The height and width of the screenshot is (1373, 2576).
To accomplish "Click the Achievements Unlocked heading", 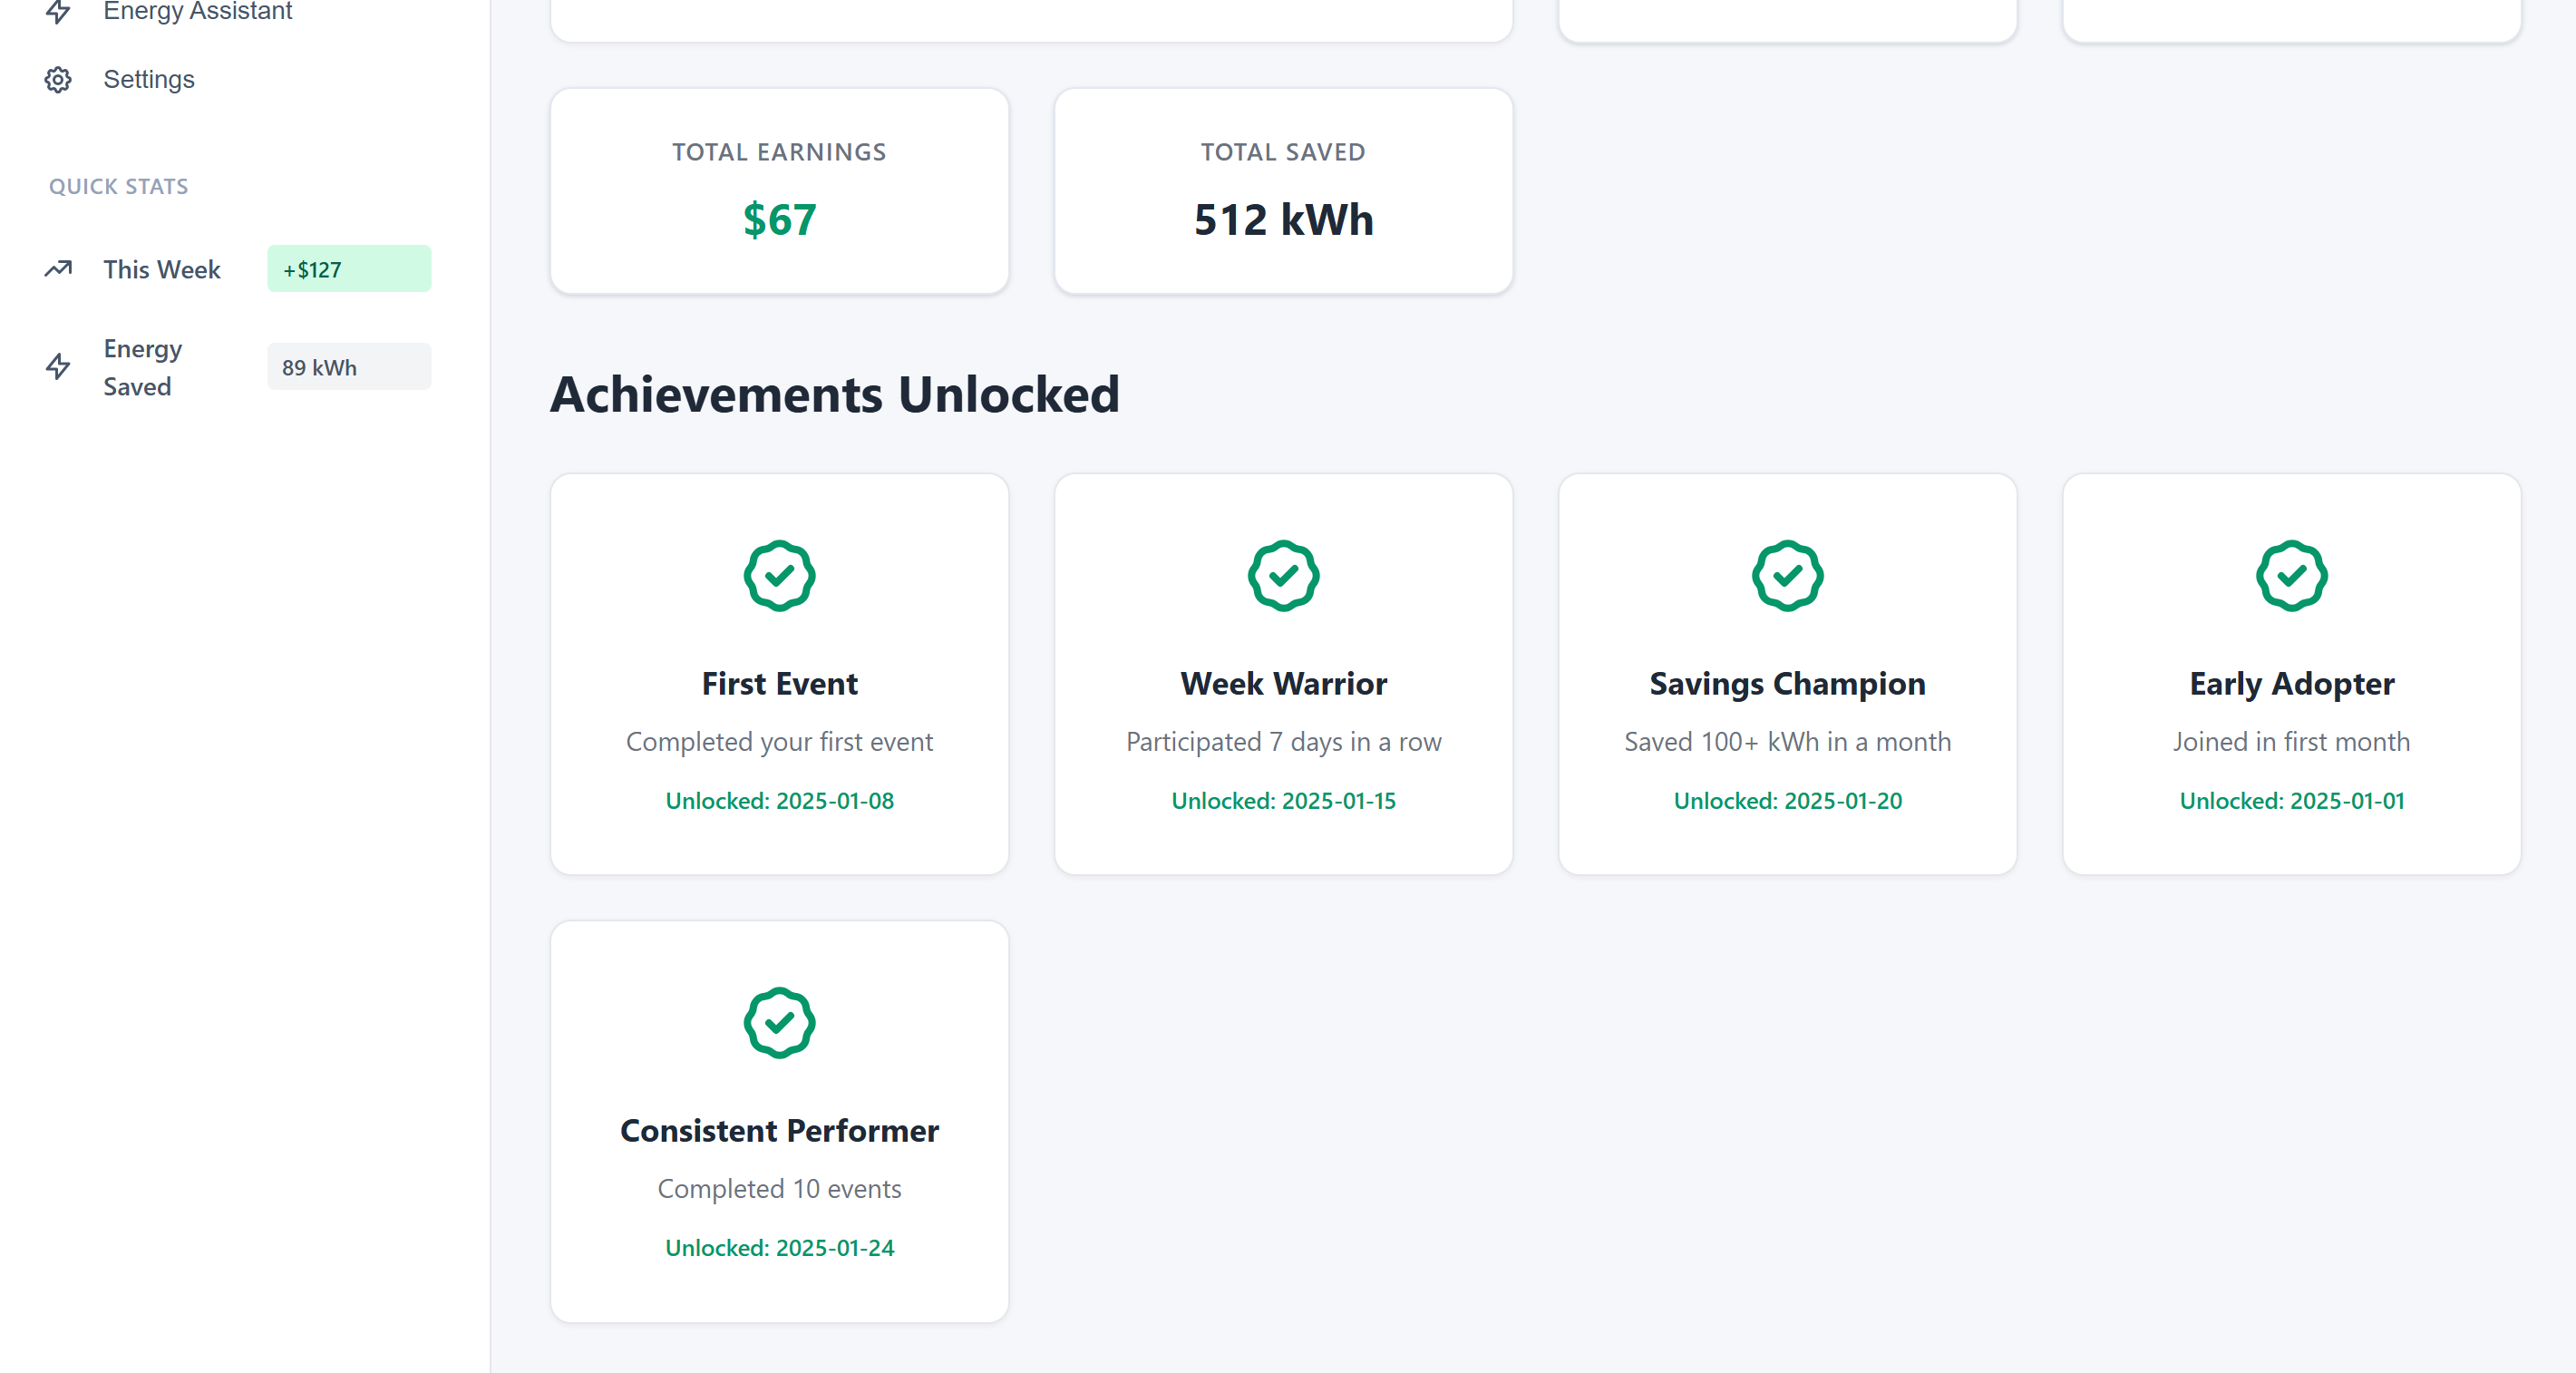I will [x=835, y=395].
